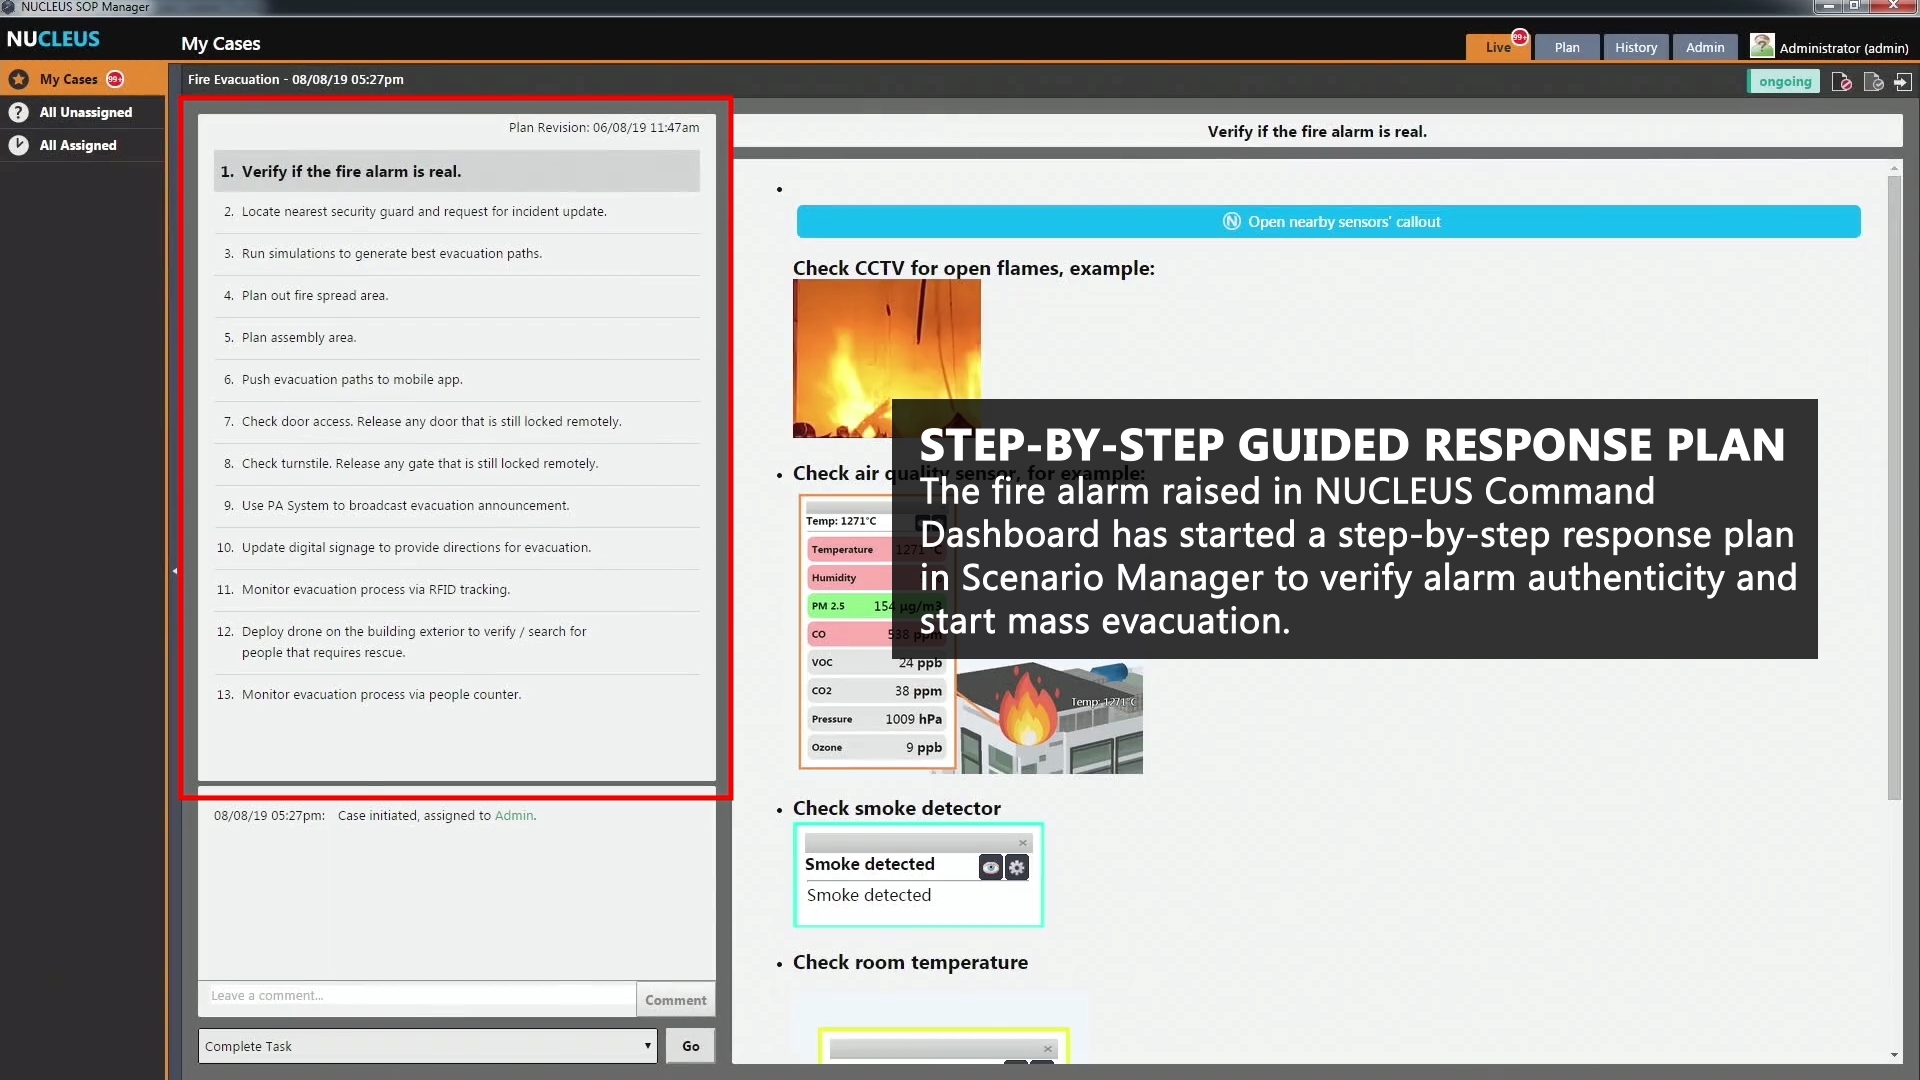Click the Leave a comment input field
The width and height of the screenshot is (1920, 1080).
click(417, 996)
